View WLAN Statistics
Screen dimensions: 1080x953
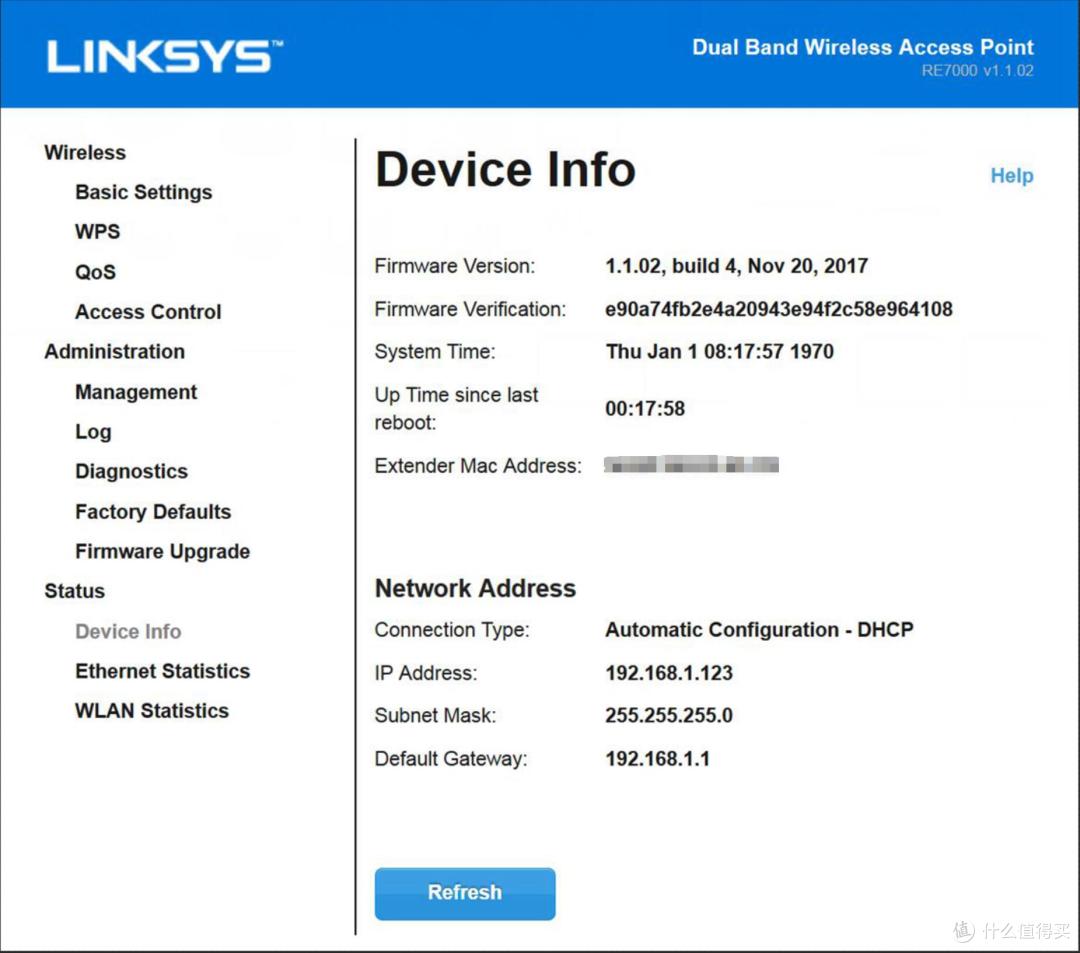coord(151,711)
